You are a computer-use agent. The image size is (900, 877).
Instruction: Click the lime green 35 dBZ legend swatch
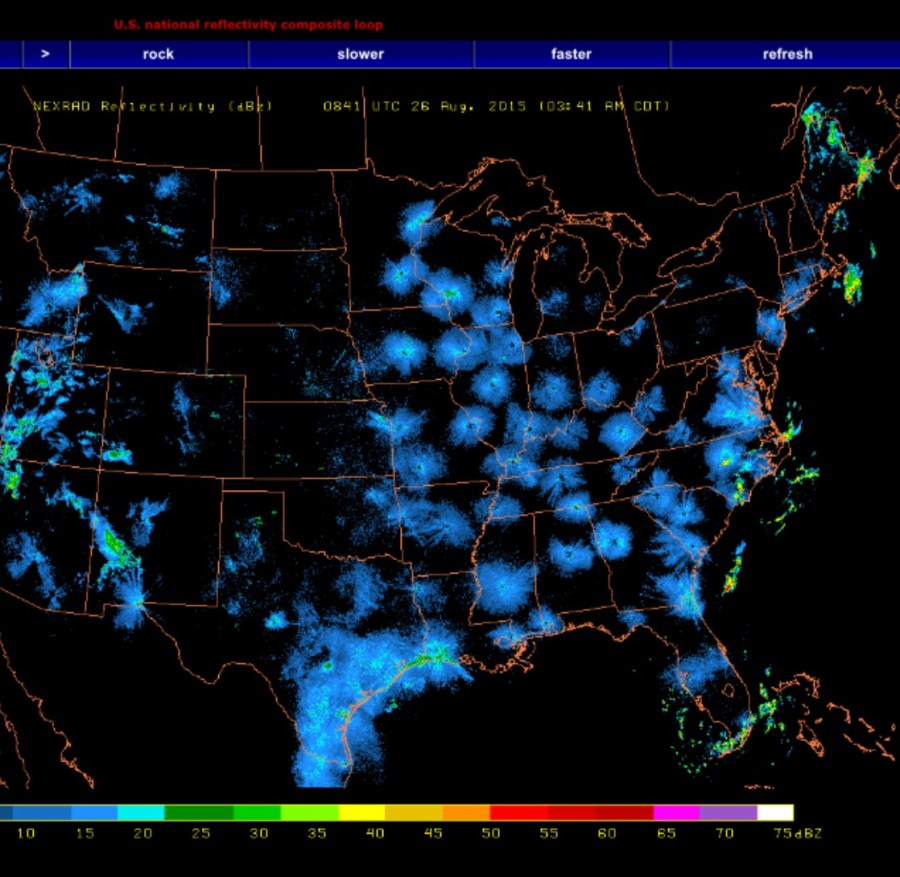(310, 812)
